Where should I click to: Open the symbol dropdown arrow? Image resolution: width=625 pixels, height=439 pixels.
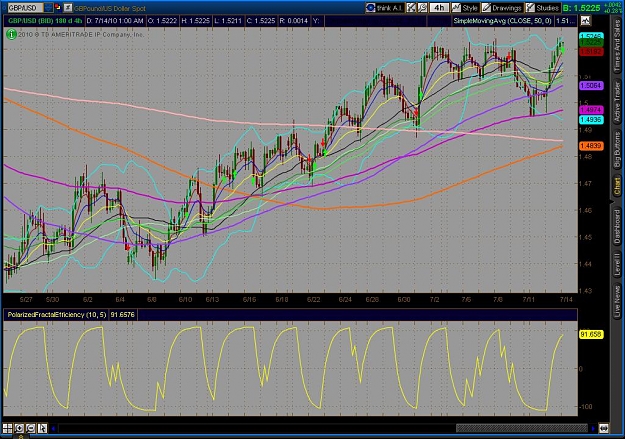pyautogui.click(x=48, y=8)
